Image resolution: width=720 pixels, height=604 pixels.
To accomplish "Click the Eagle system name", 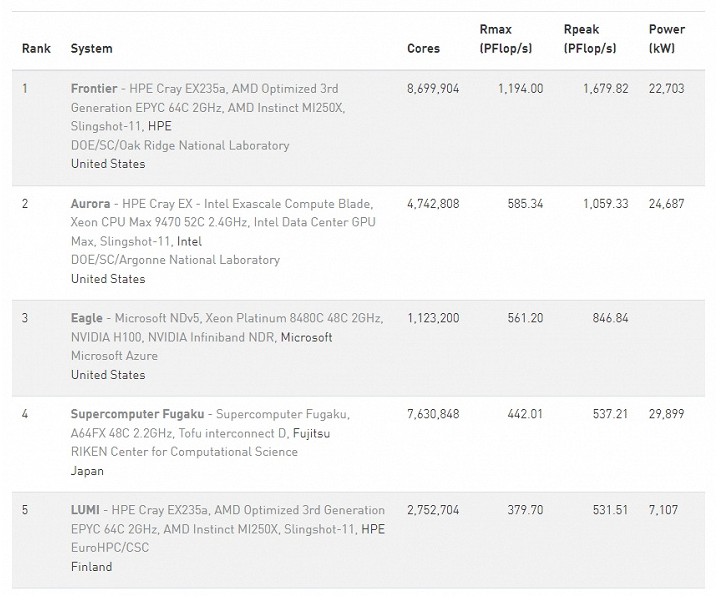I will pos(87,318).
